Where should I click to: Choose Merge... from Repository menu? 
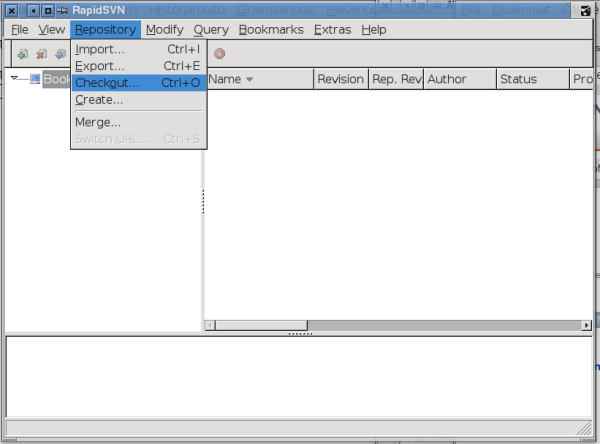(139, 122)
